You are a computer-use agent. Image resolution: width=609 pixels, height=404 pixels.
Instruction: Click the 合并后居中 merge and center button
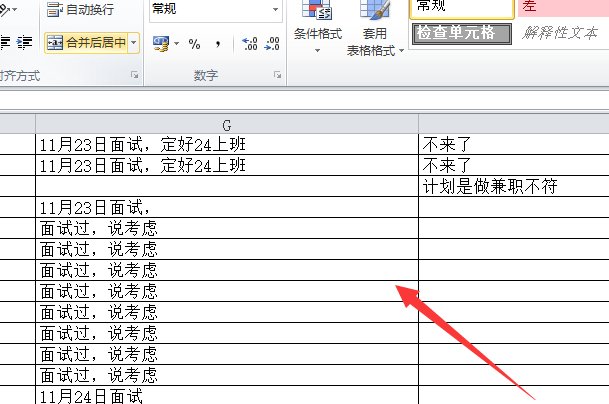click(x=86, y=42)
